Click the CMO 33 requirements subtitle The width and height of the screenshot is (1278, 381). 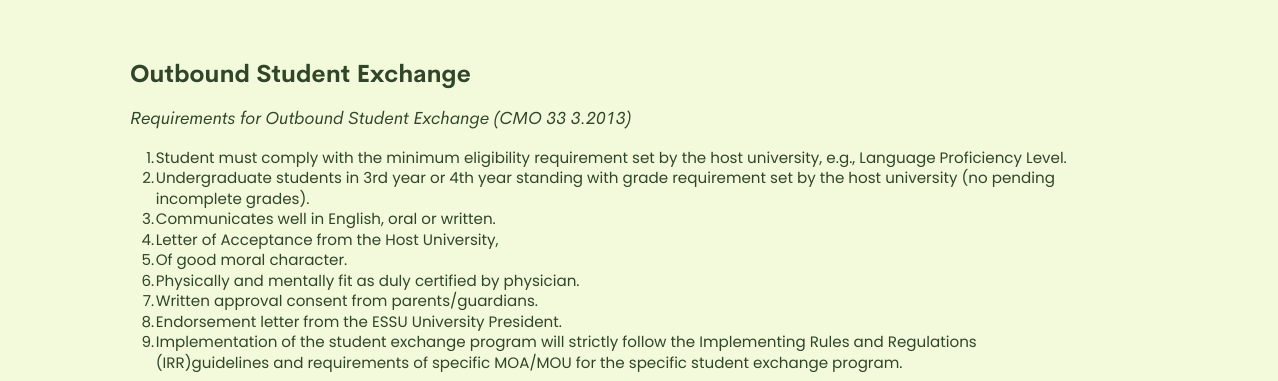pyautogui.click(x=381, y=118)
